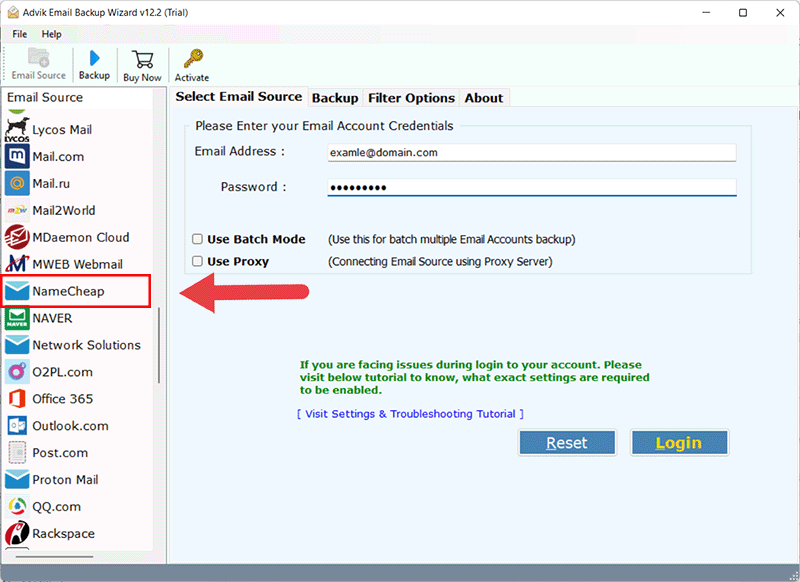The width and height of the screenshot is (800, 582).
Task: Enable Use Proxy checkbox
Action: 197,261
